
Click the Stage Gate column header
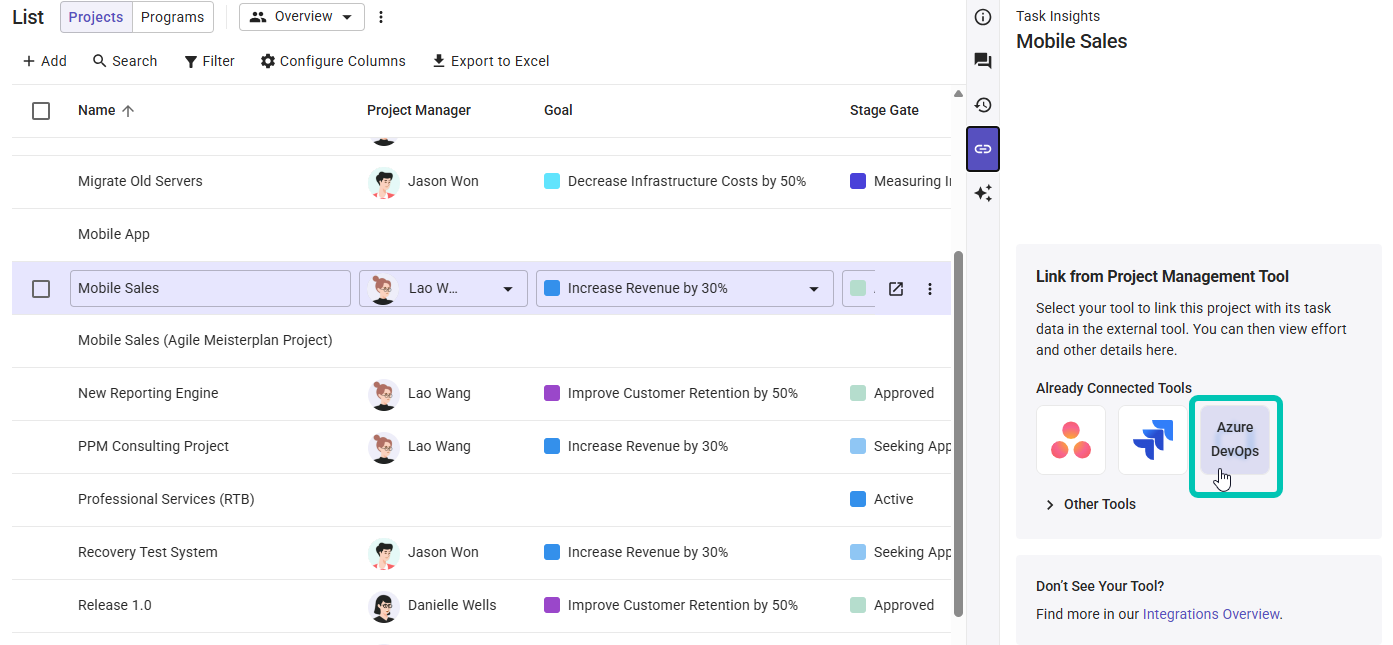(884, 111)
